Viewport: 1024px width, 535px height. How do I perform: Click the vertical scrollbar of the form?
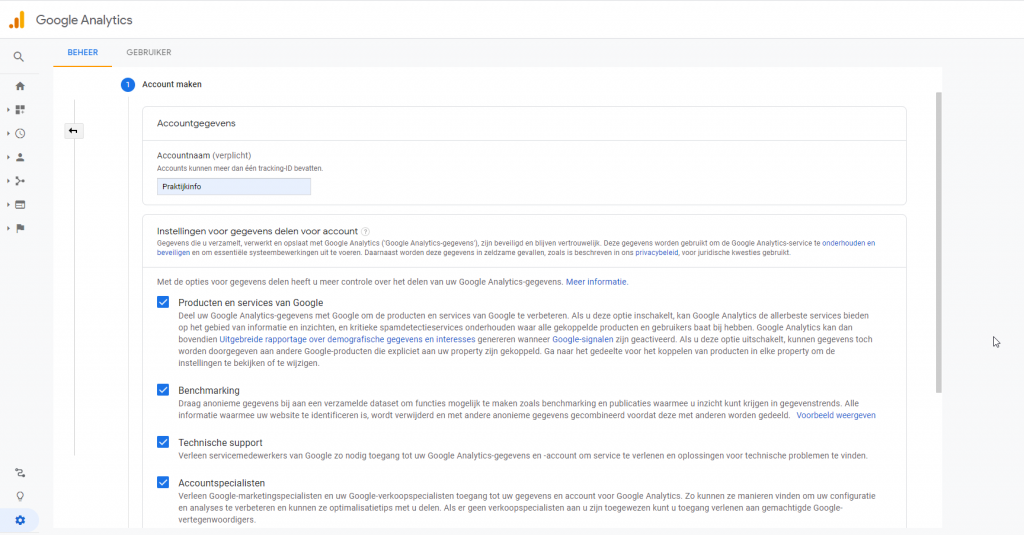pyautogui.click(x=938, y=242)
